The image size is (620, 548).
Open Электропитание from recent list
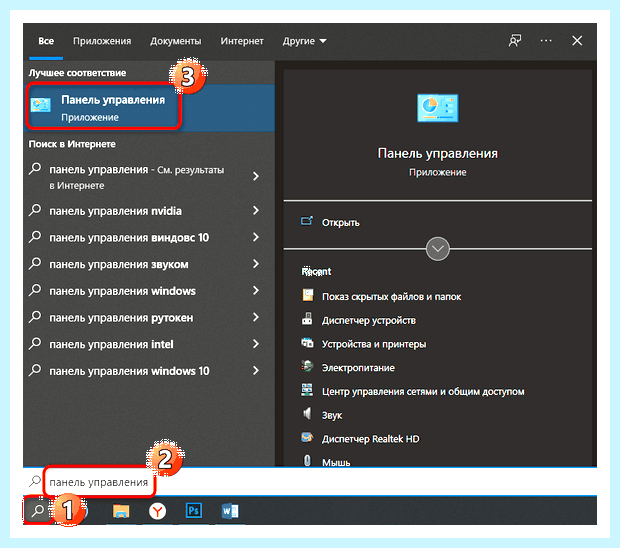[358, 368]
